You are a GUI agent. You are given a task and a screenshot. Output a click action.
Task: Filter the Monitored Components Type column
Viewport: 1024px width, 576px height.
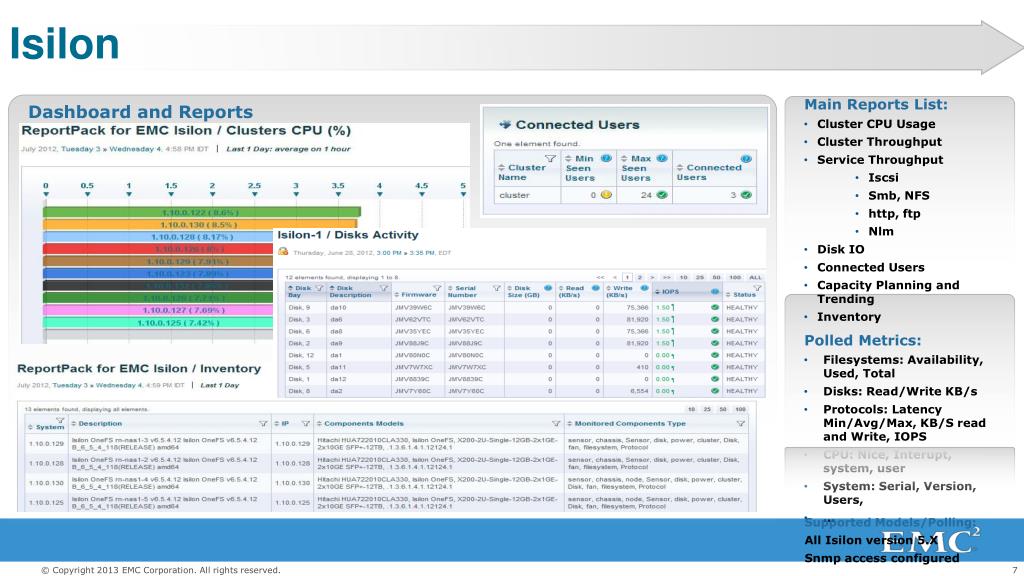[x=741, y=423]
